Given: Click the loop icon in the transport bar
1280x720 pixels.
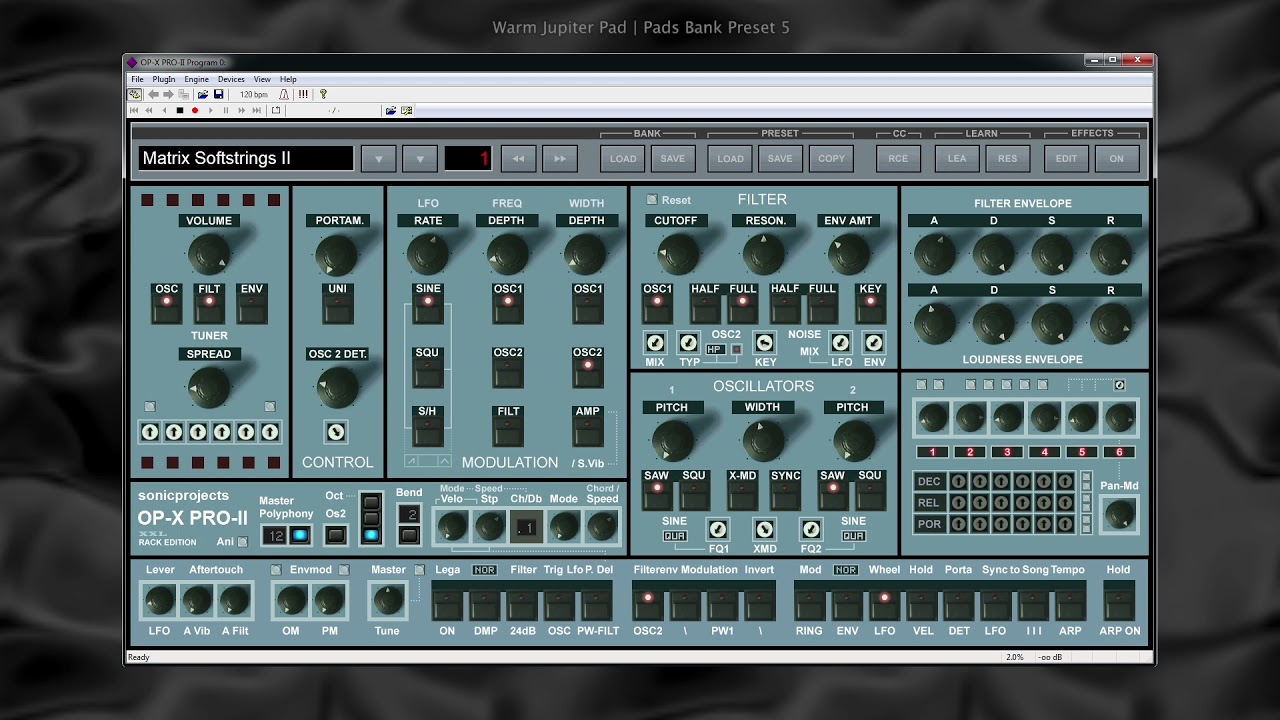Looking at the screenshot, I should [x=276, y=110].
